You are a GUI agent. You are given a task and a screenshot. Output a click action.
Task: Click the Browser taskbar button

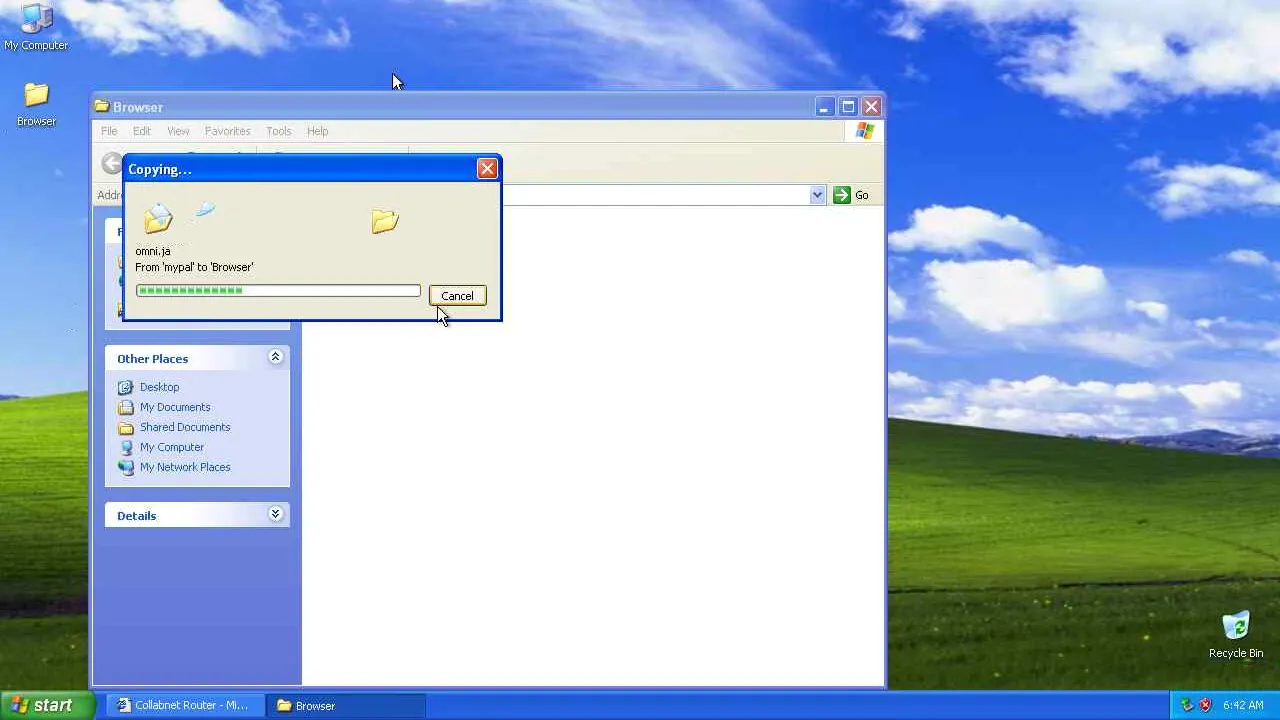[346, 705]
